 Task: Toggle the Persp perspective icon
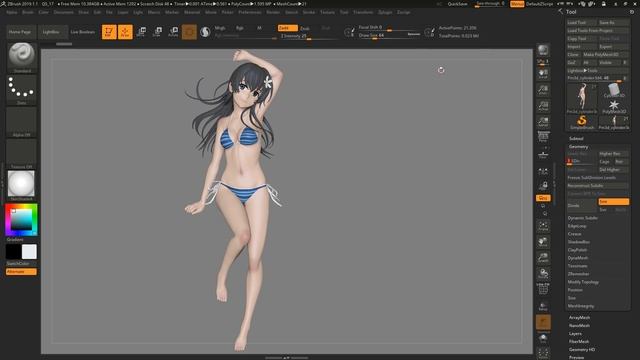543,137
